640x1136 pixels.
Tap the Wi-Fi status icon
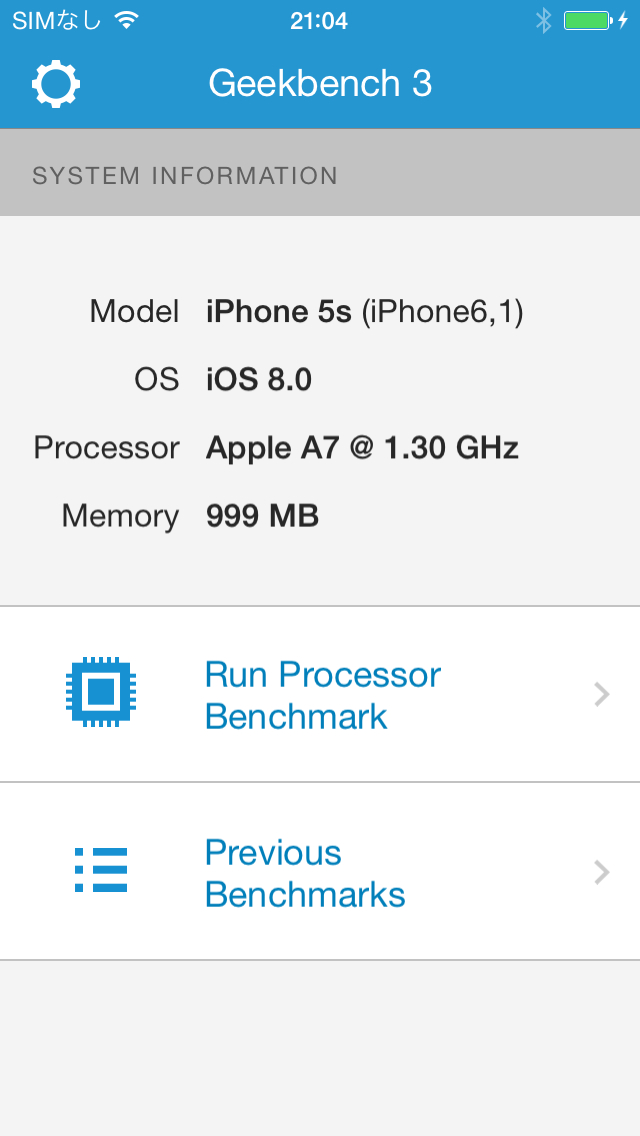pos(126,20)
